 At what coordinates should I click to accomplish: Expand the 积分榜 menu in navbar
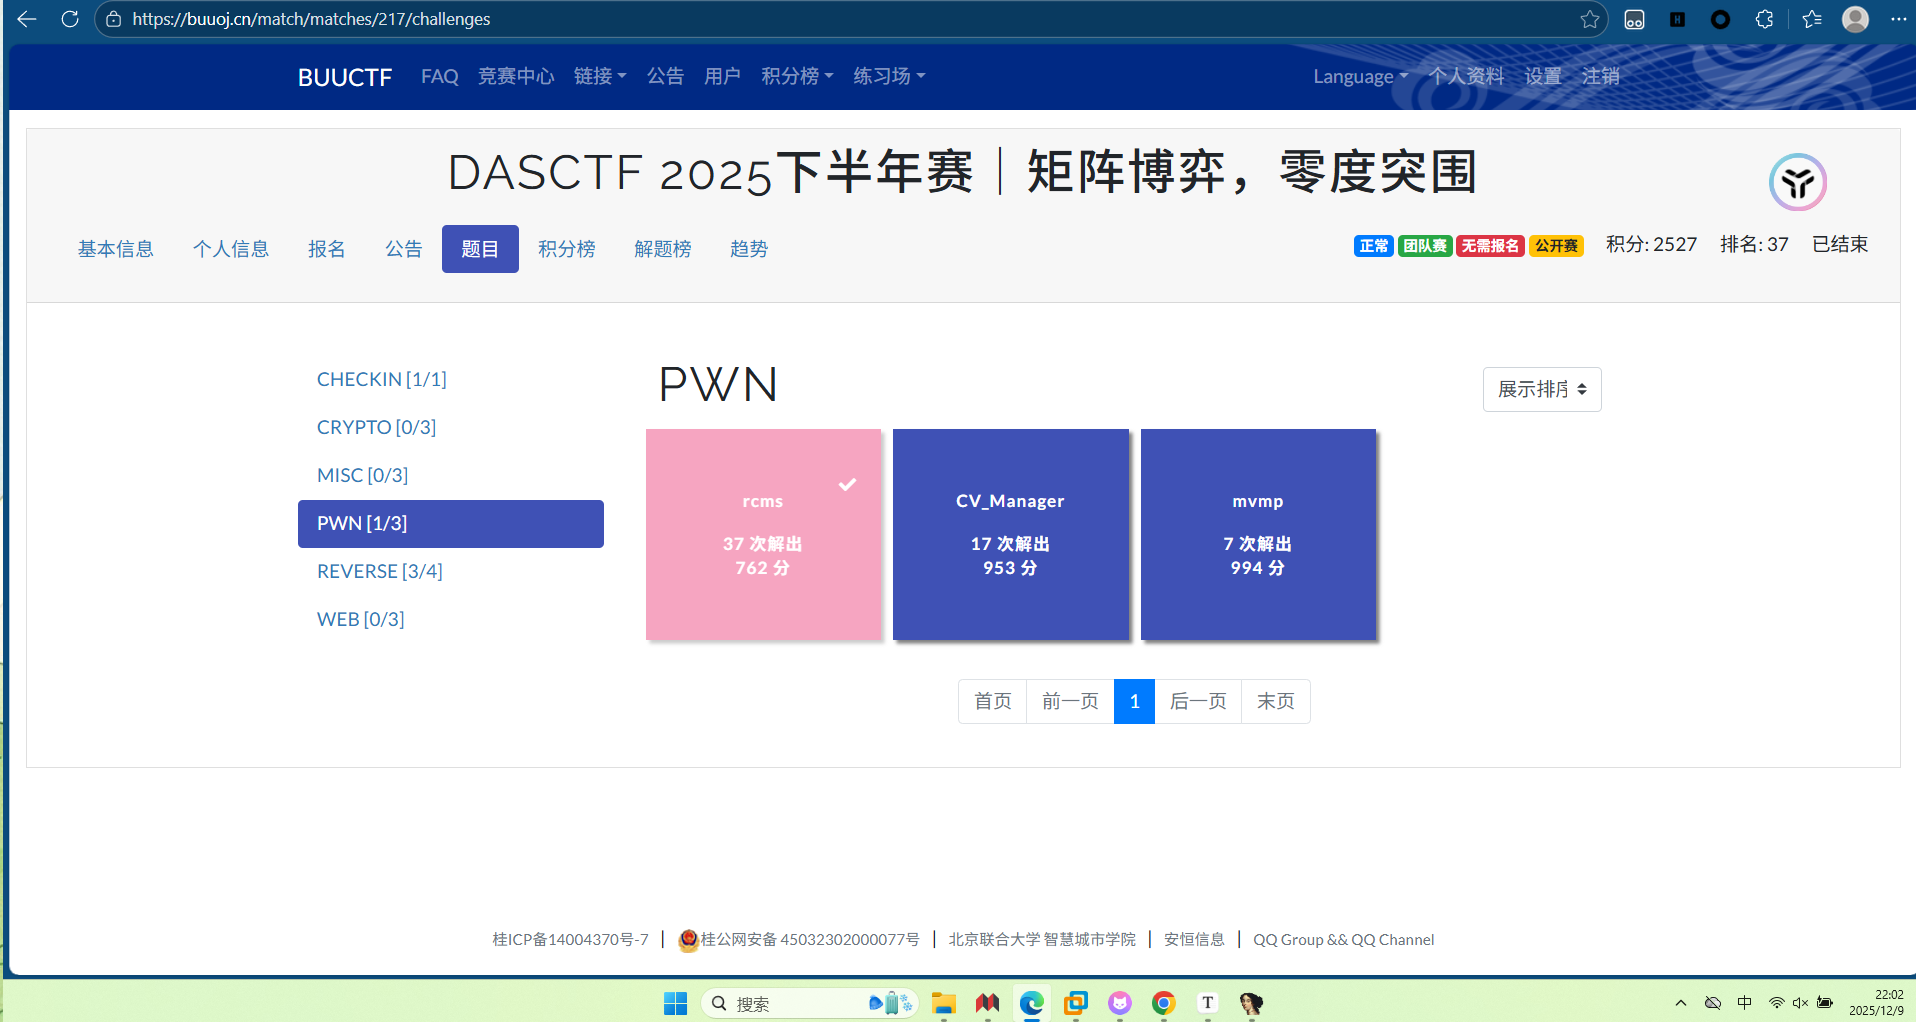point(796,77)
